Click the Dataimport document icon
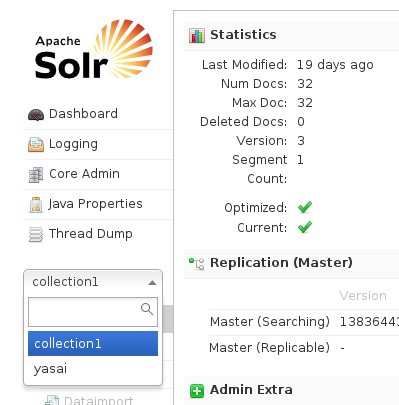This screenshot has height=405, width=399. 52,400
